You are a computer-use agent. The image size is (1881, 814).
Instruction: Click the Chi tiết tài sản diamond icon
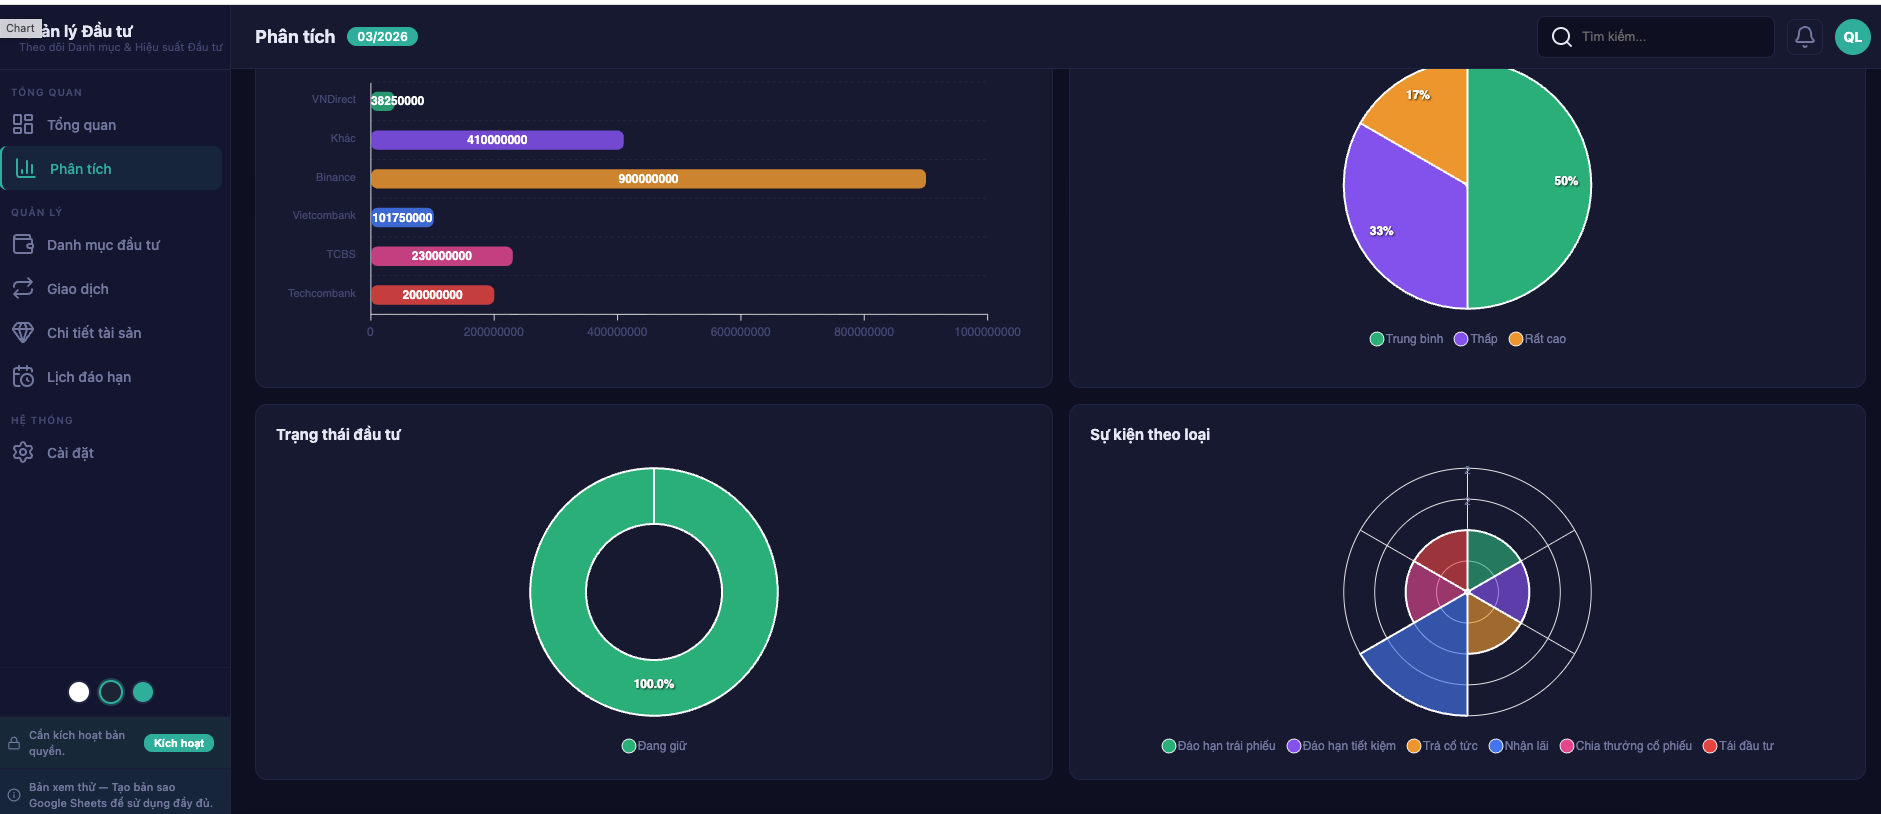coord(23,332)
